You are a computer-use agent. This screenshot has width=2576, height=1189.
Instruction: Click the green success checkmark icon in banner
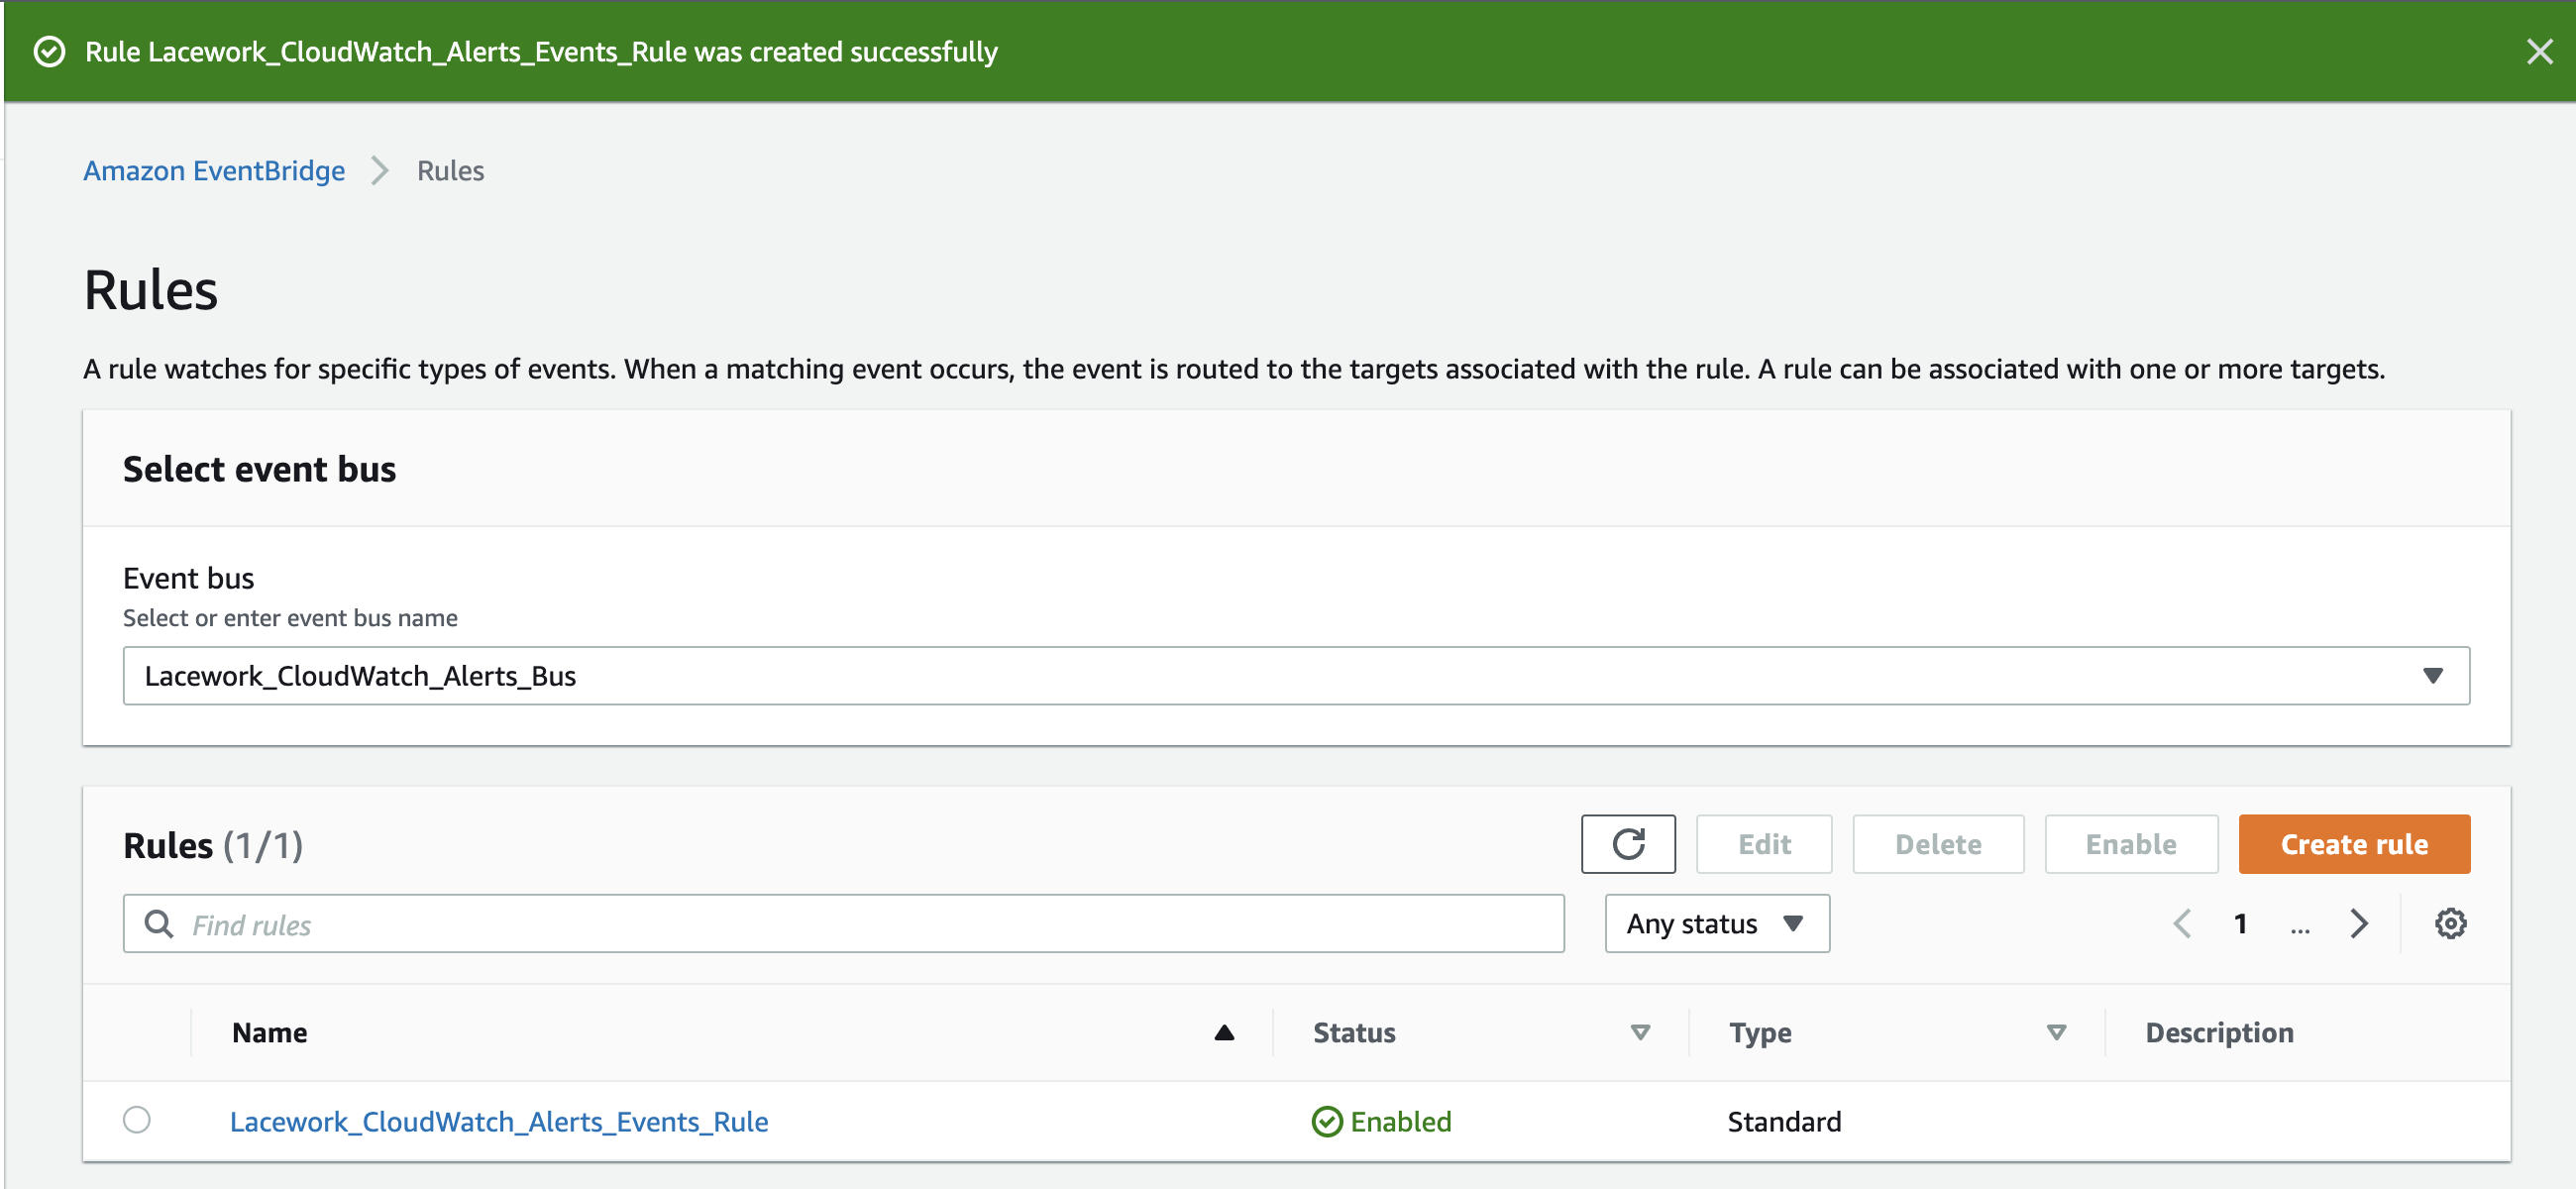click(x=49, y=52)
